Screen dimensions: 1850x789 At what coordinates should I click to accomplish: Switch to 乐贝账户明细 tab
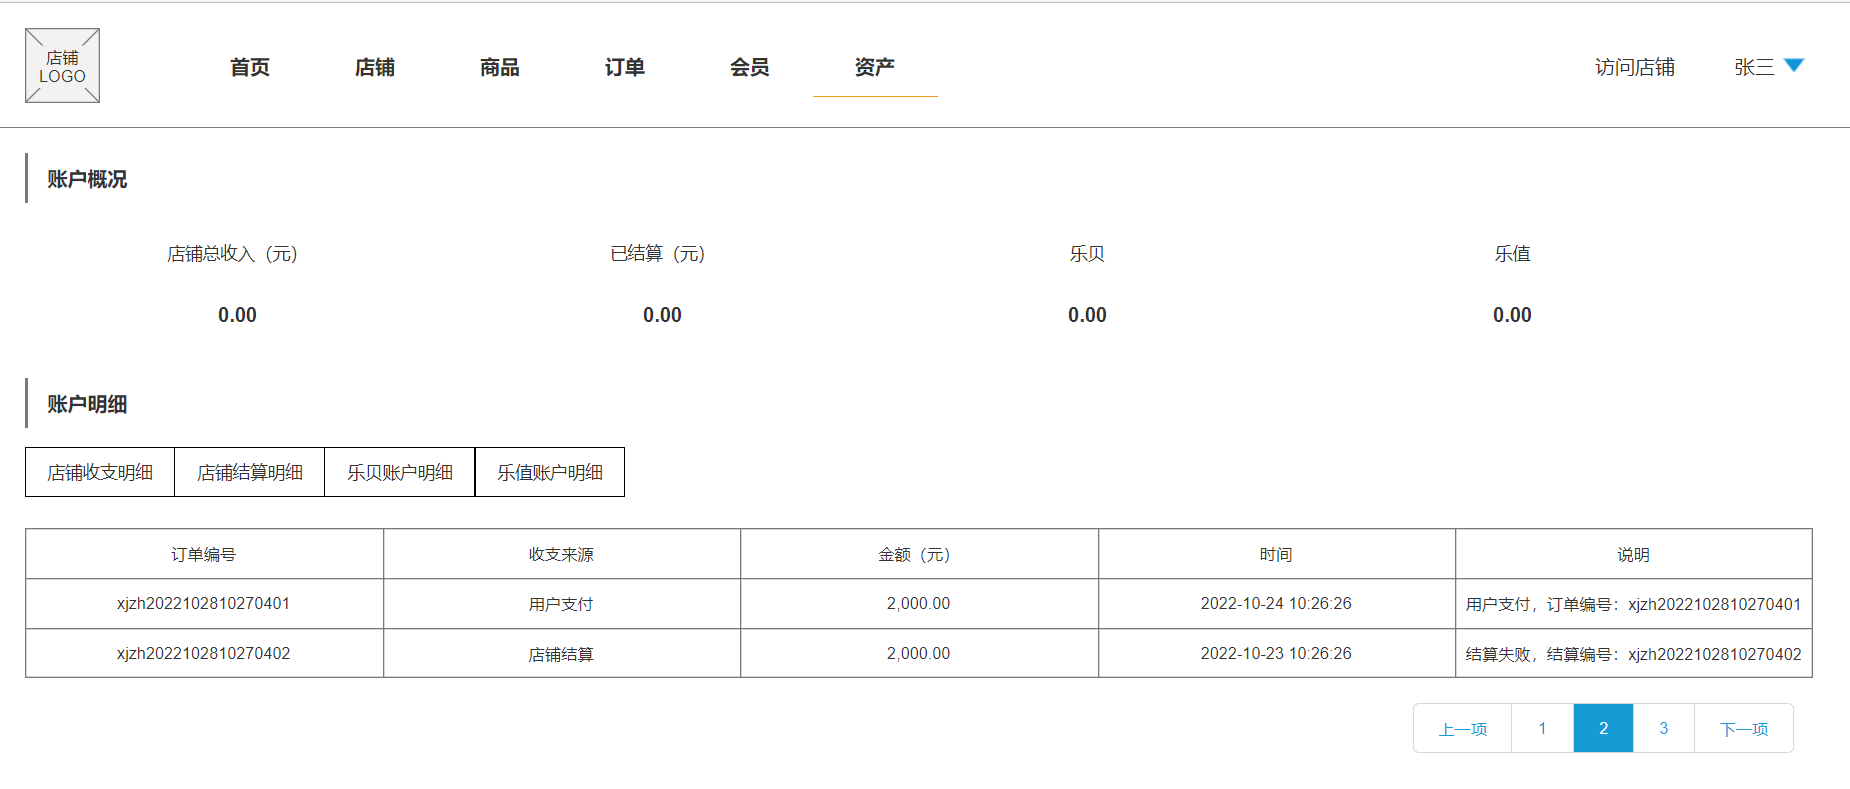(x=400, y=472)
